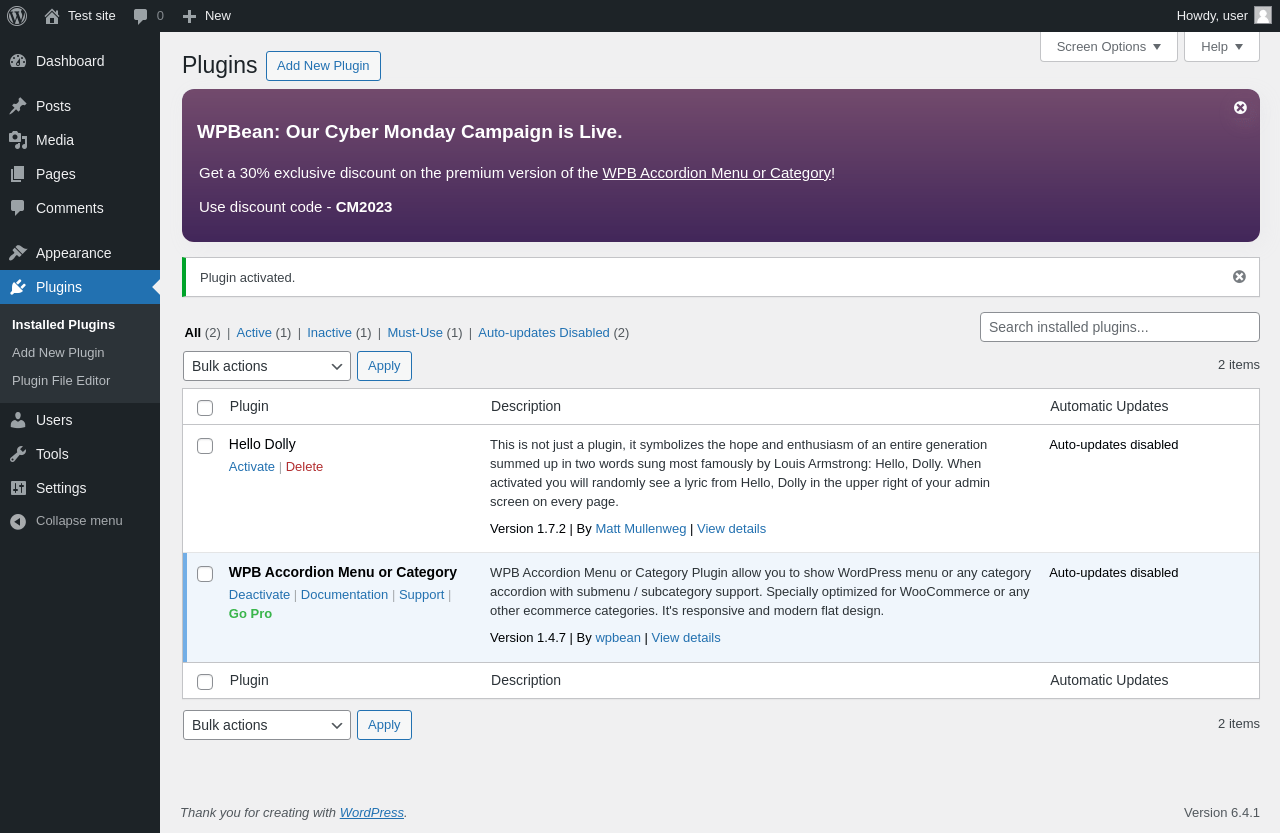Screen dimensions: 1280x833
Task: Open the WordPress logo menu
Action: 17,16
